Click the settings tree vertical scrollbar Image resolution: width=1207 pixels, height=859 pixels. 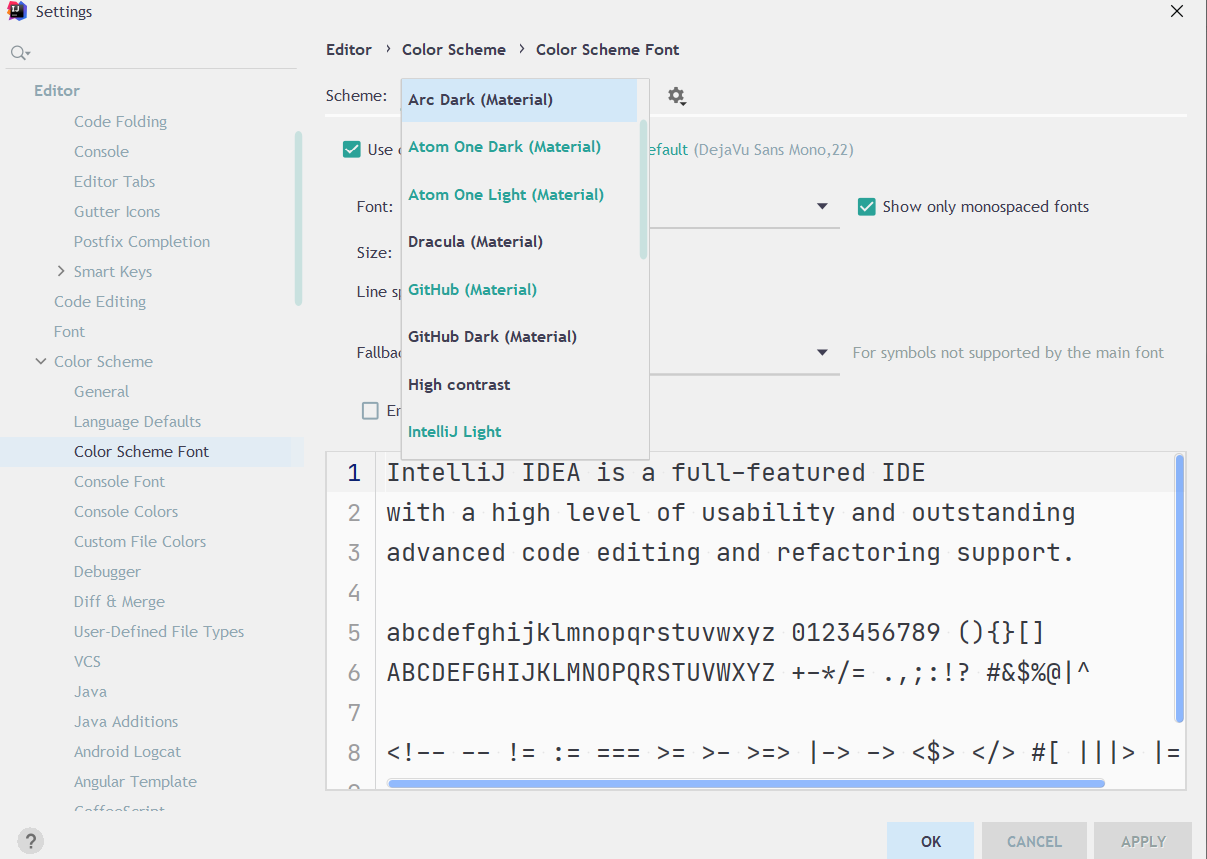298,218
